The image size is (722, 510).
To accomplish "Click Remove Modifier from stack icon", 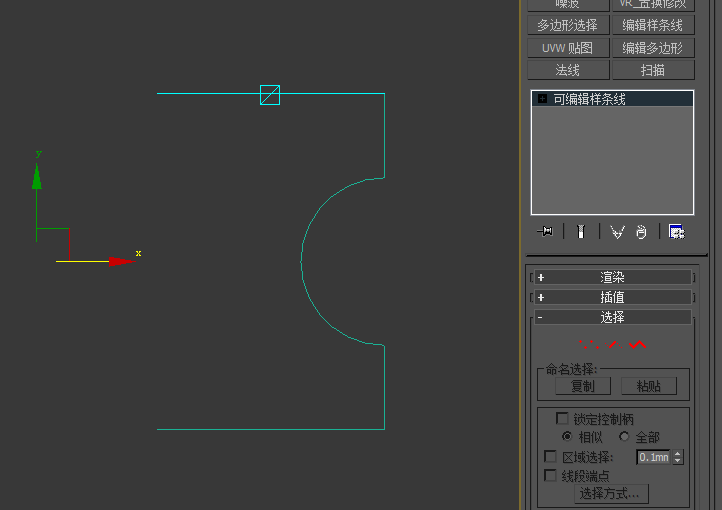I will coord(641,232).
